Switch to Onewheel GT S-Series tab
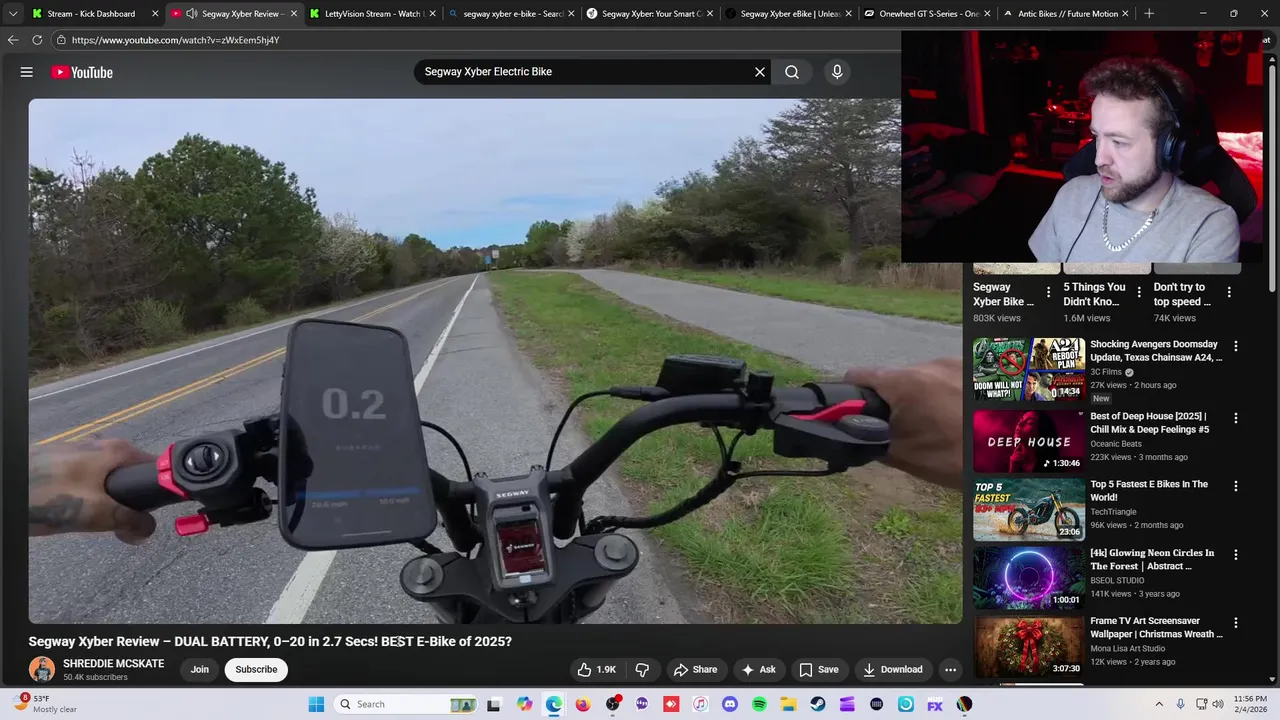The height and width of the screenshot is (720, 1280). pos(925,14)
